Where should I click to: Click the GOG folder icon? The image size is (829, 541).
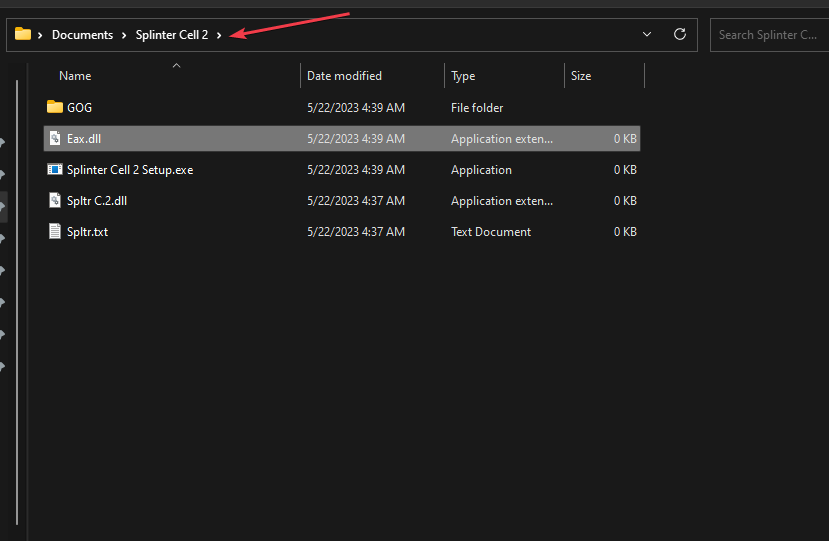55,107
